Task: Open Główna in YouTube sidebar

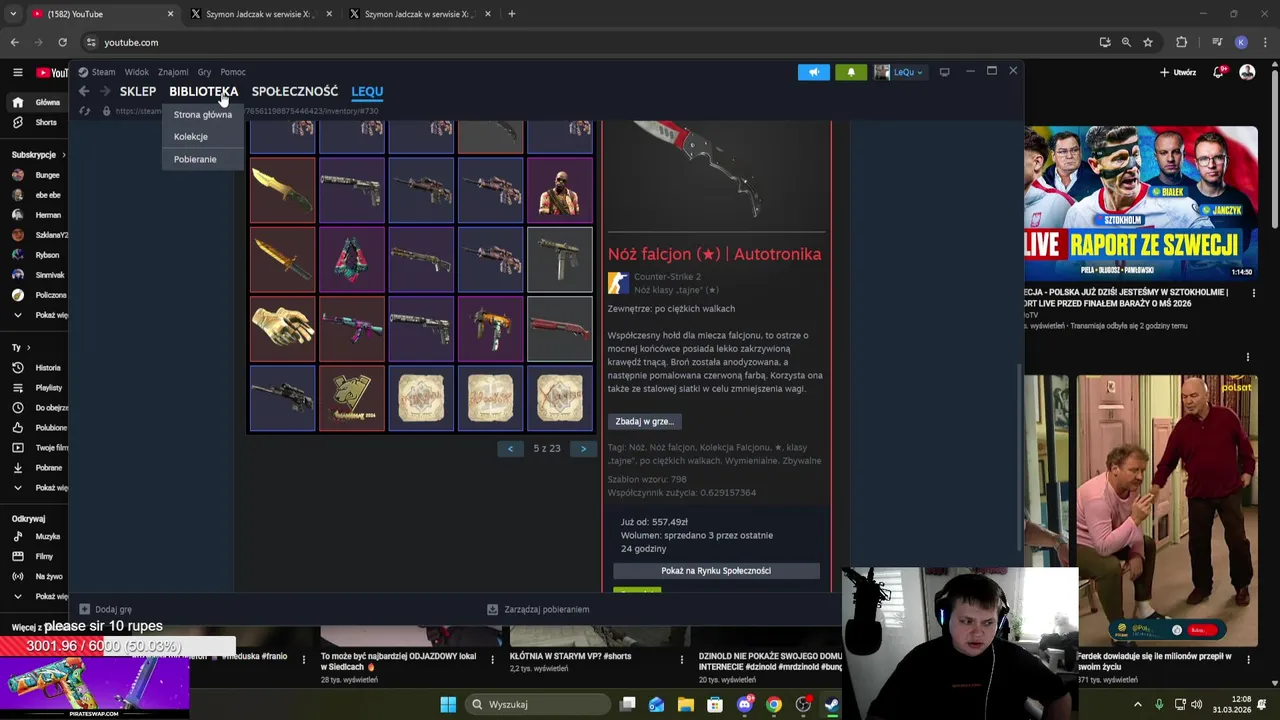Action: (36, 102)
